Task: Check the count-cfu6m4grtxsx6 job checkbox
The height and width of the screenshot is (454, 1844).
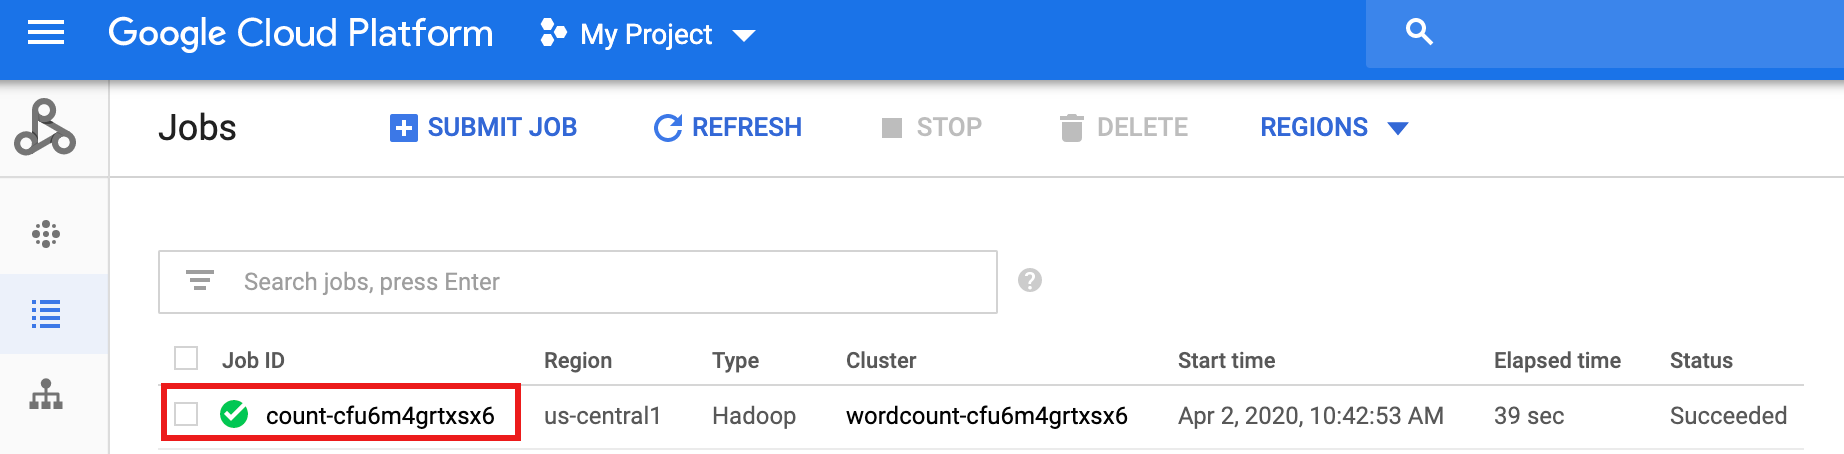Action: 186,414
